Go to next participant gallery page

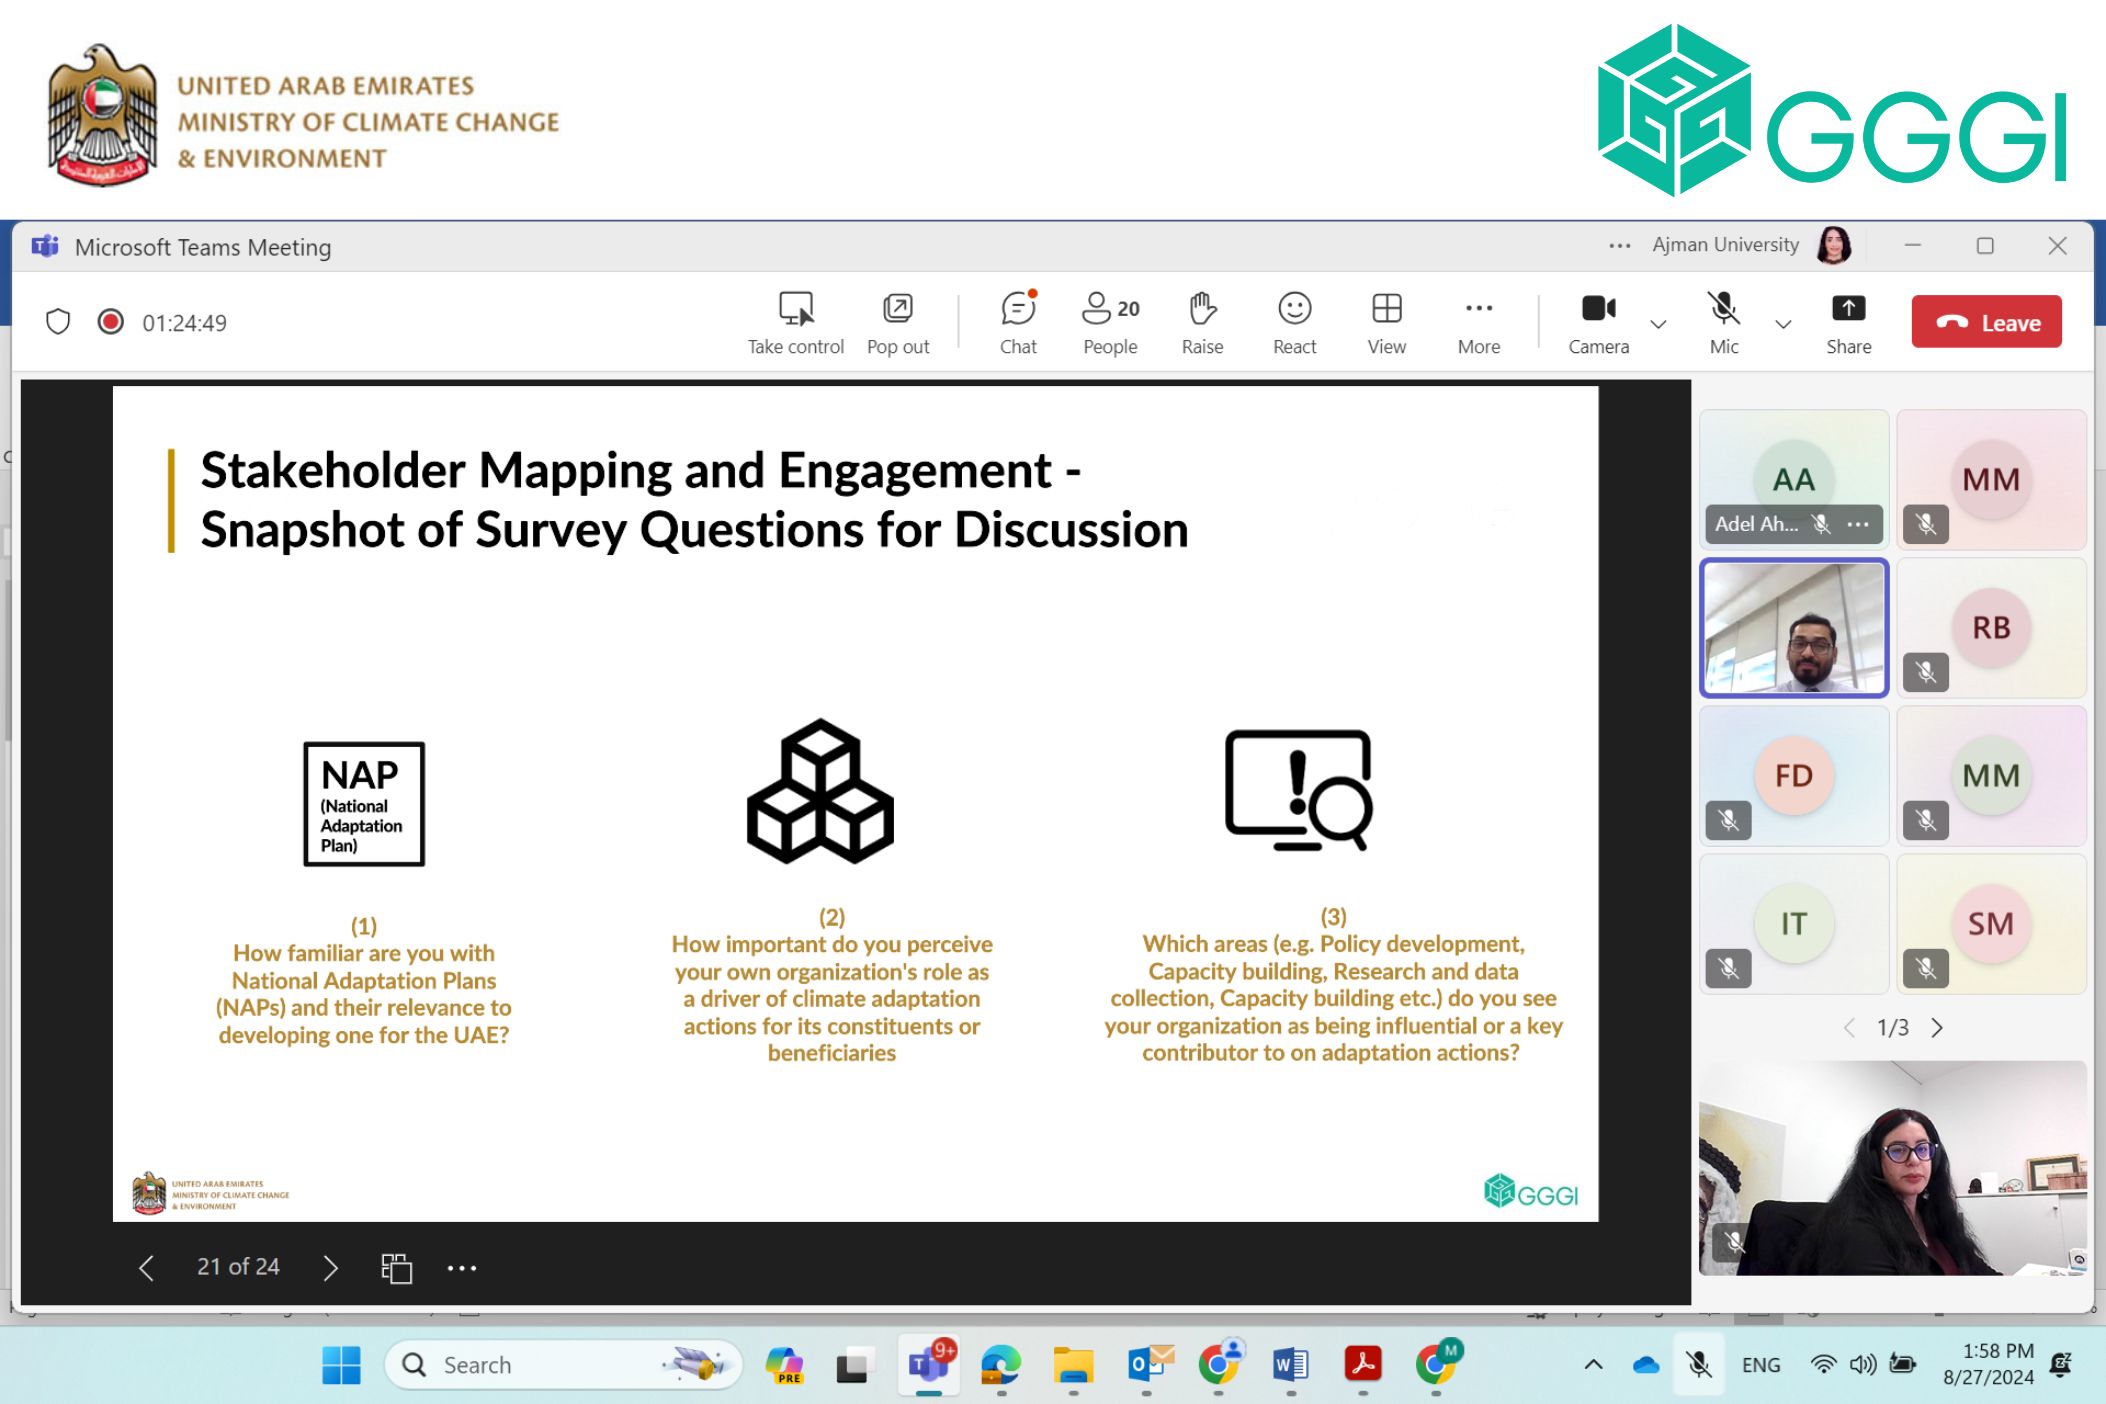(1937, 1028)
